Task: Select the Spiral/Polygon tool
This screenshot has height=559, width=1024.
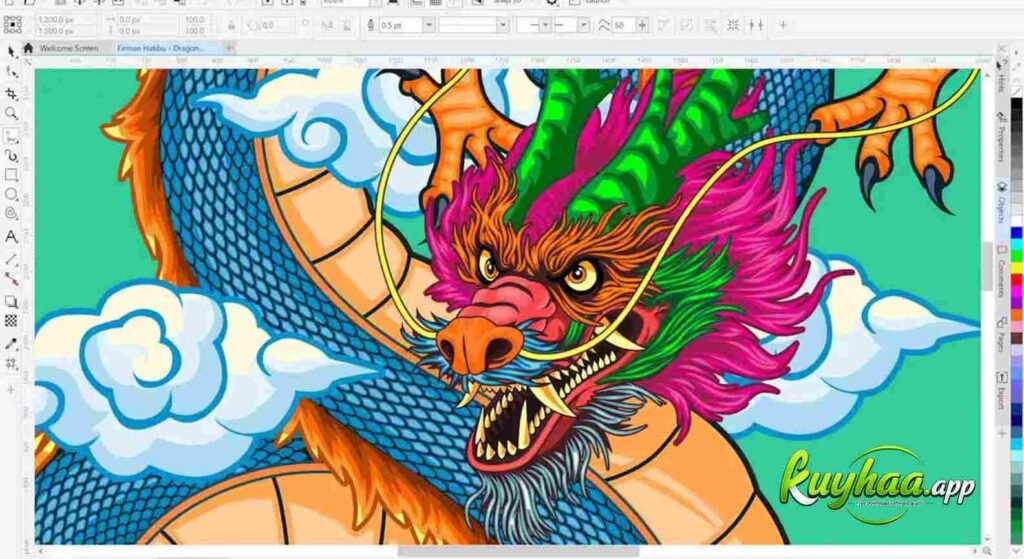Action: coord(11,214)
